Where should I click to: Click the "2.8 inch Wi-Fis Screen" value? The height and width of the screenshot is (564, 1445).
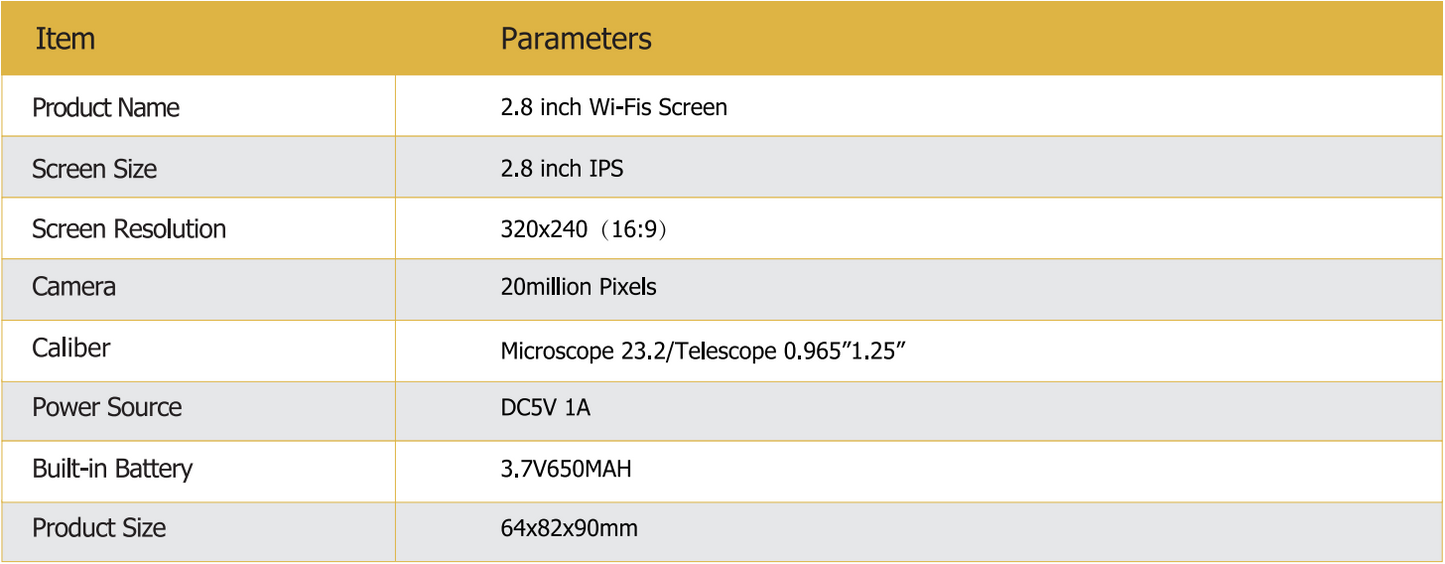(x=613, y=107)
